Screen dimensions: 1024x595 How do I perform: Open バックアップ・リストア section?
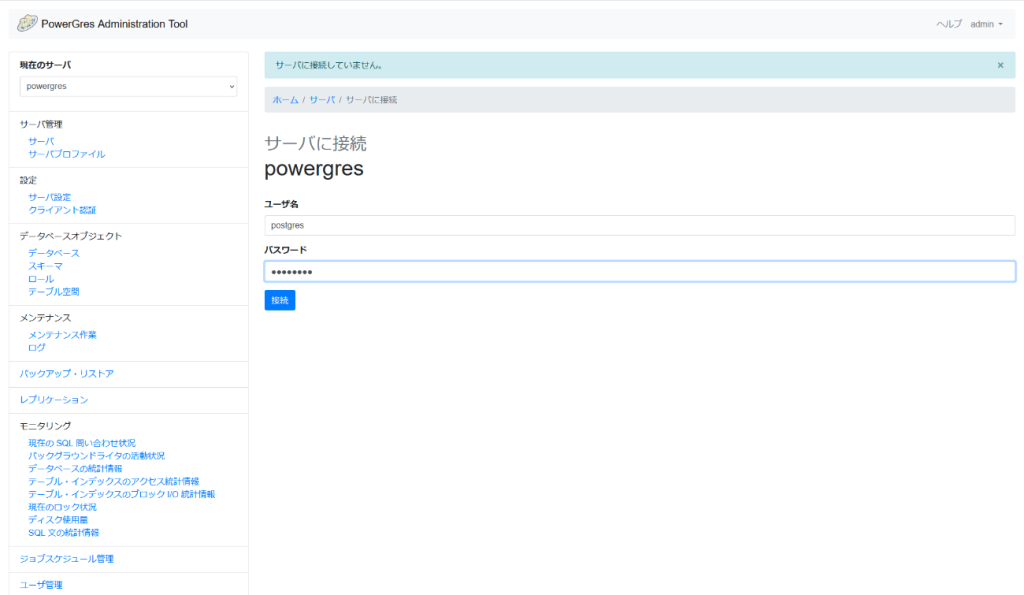click(67, 374)
